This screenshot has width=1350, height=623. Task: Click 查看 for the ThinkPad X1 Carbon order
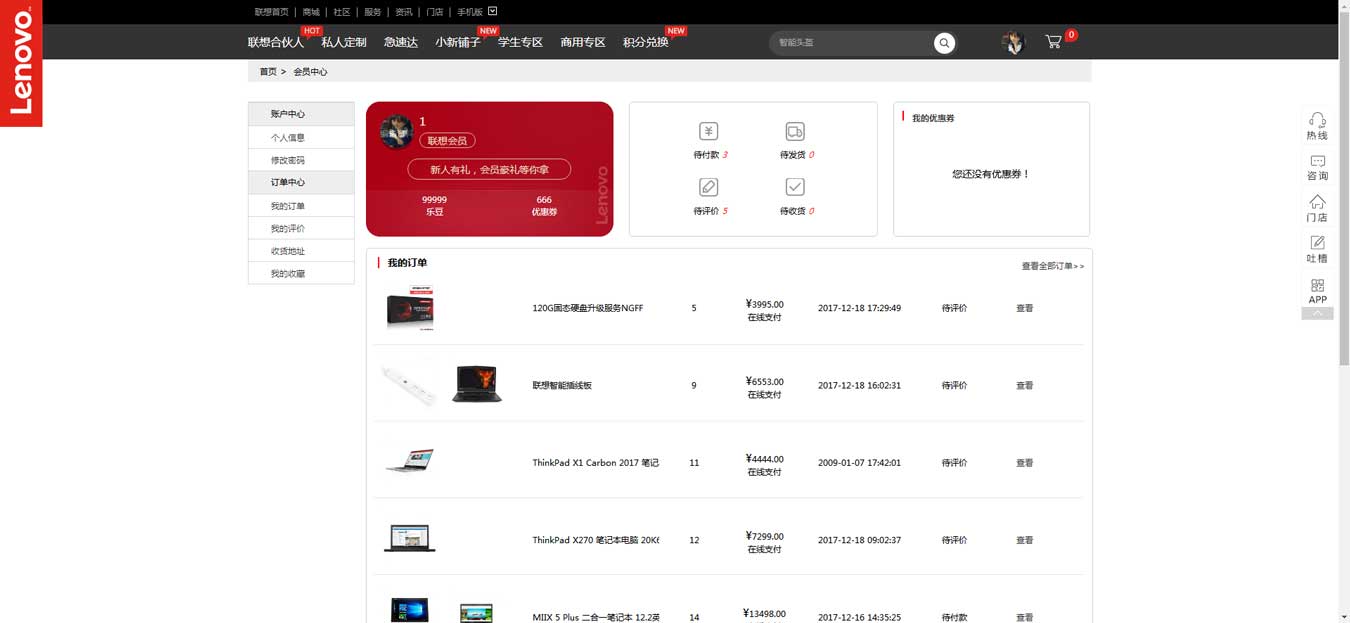tap(1025, 463)
